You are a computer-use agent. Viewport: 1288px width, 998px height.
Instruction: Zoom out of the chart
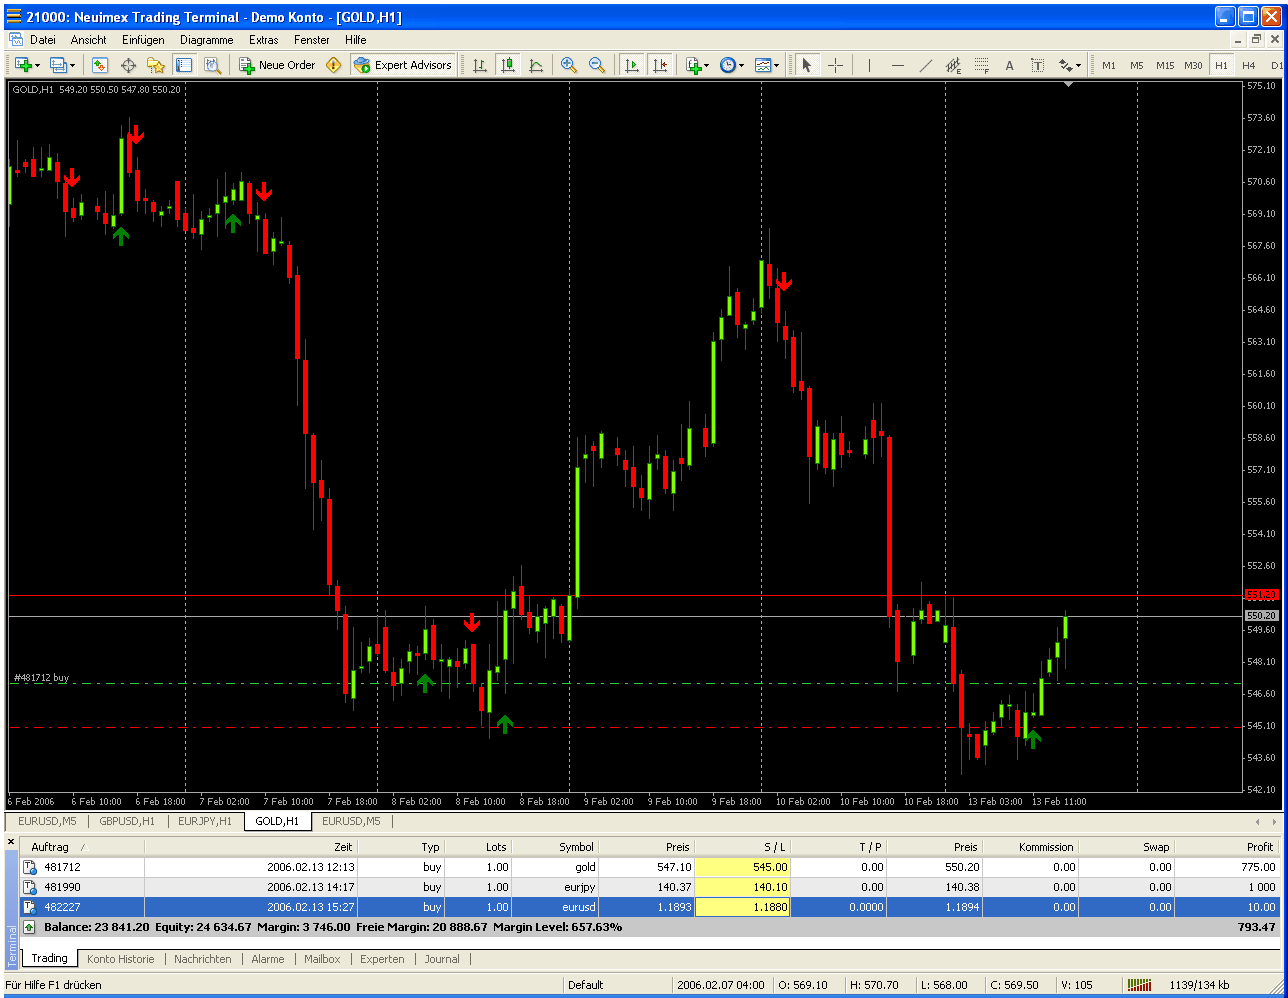pos(597,65)
